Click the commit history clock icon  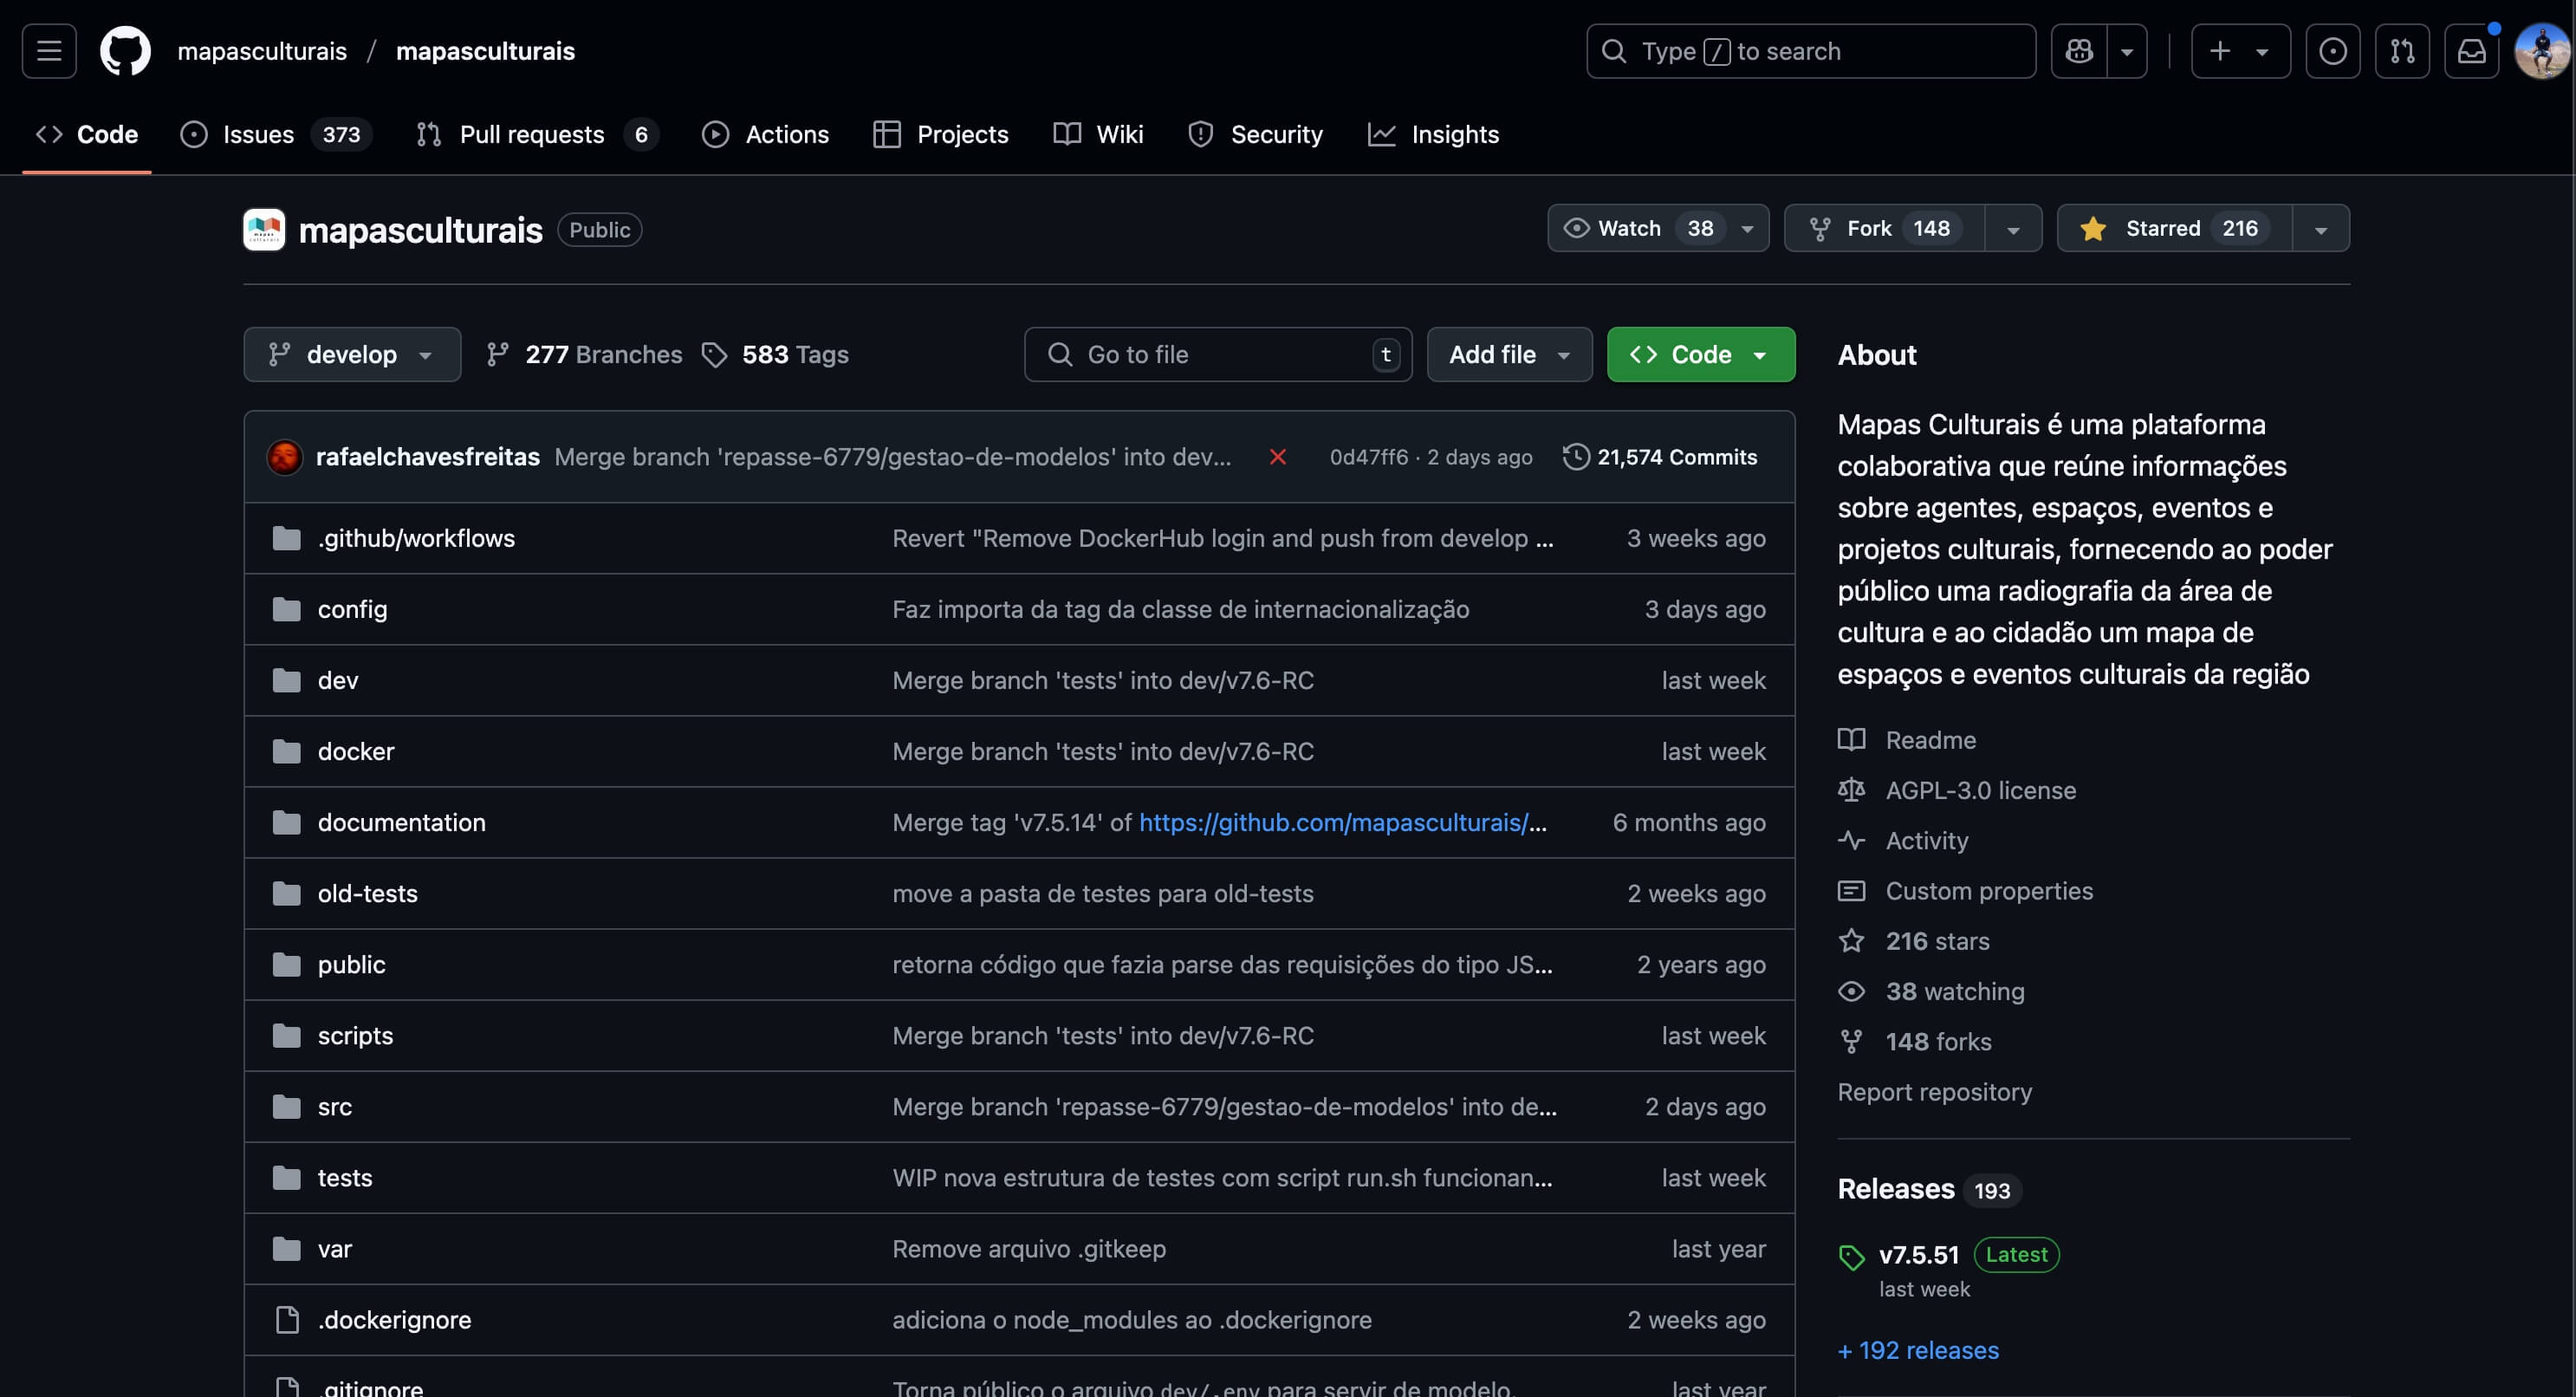[1576, 457]
